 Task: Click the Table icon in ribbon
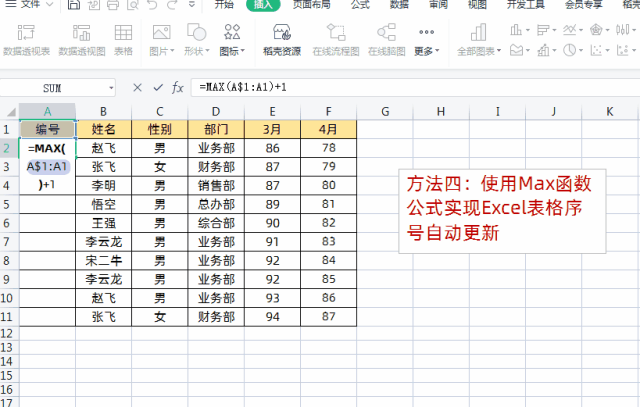(x=123, y=38)
